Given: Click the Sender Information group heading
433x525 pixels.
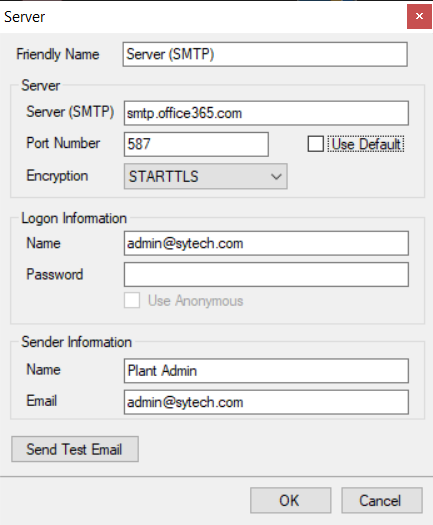Looking at the screenshot, I should (x=77, y=342).
